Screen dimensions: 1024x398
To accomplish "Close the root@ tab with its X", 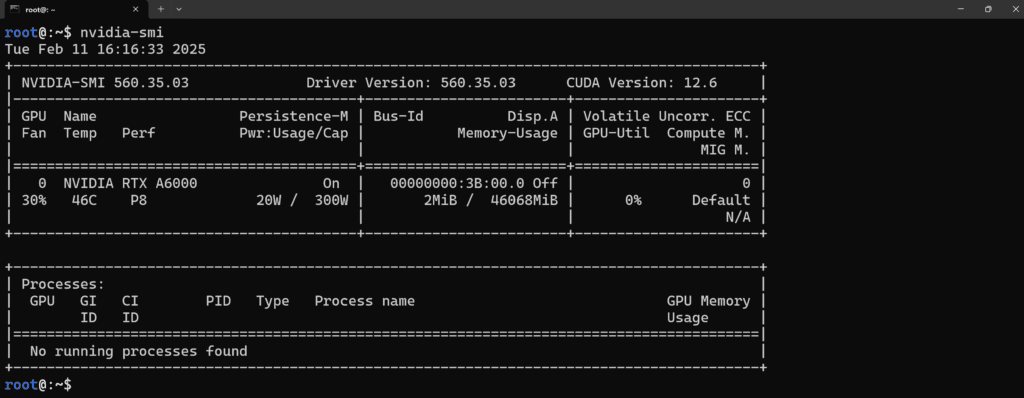I will point(135,9).
